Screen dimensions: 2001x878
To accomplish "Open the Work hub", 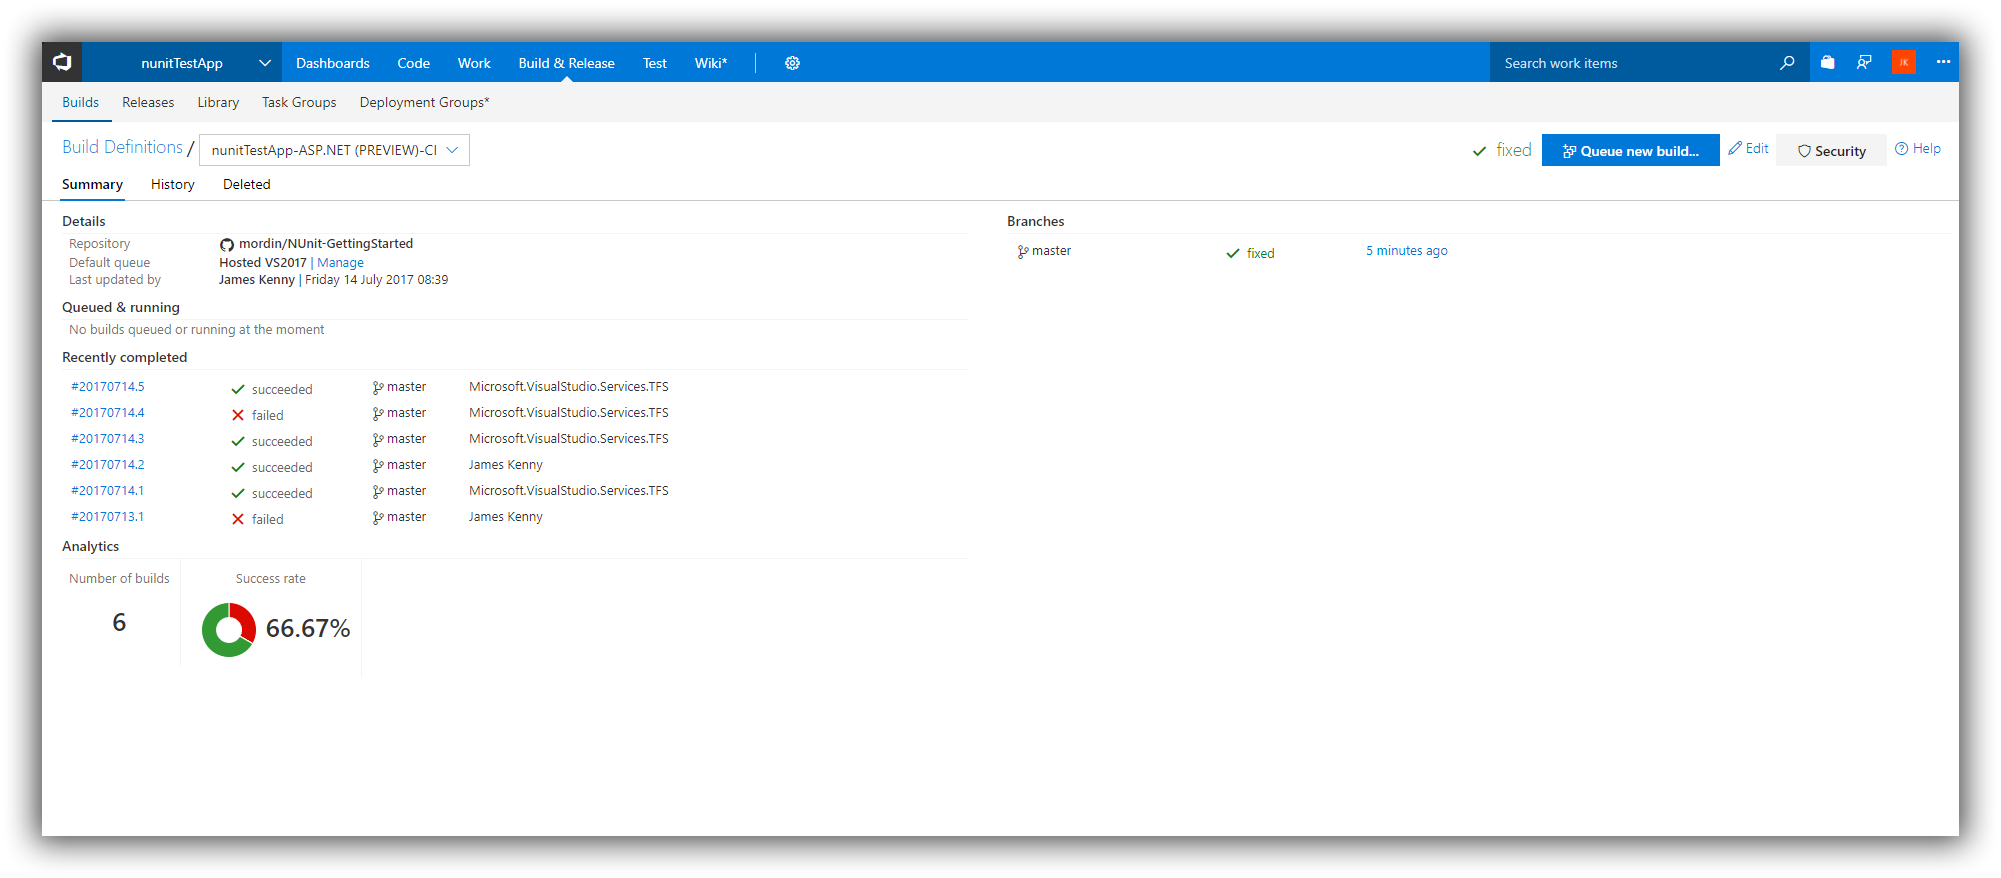I will pos(474,63).
